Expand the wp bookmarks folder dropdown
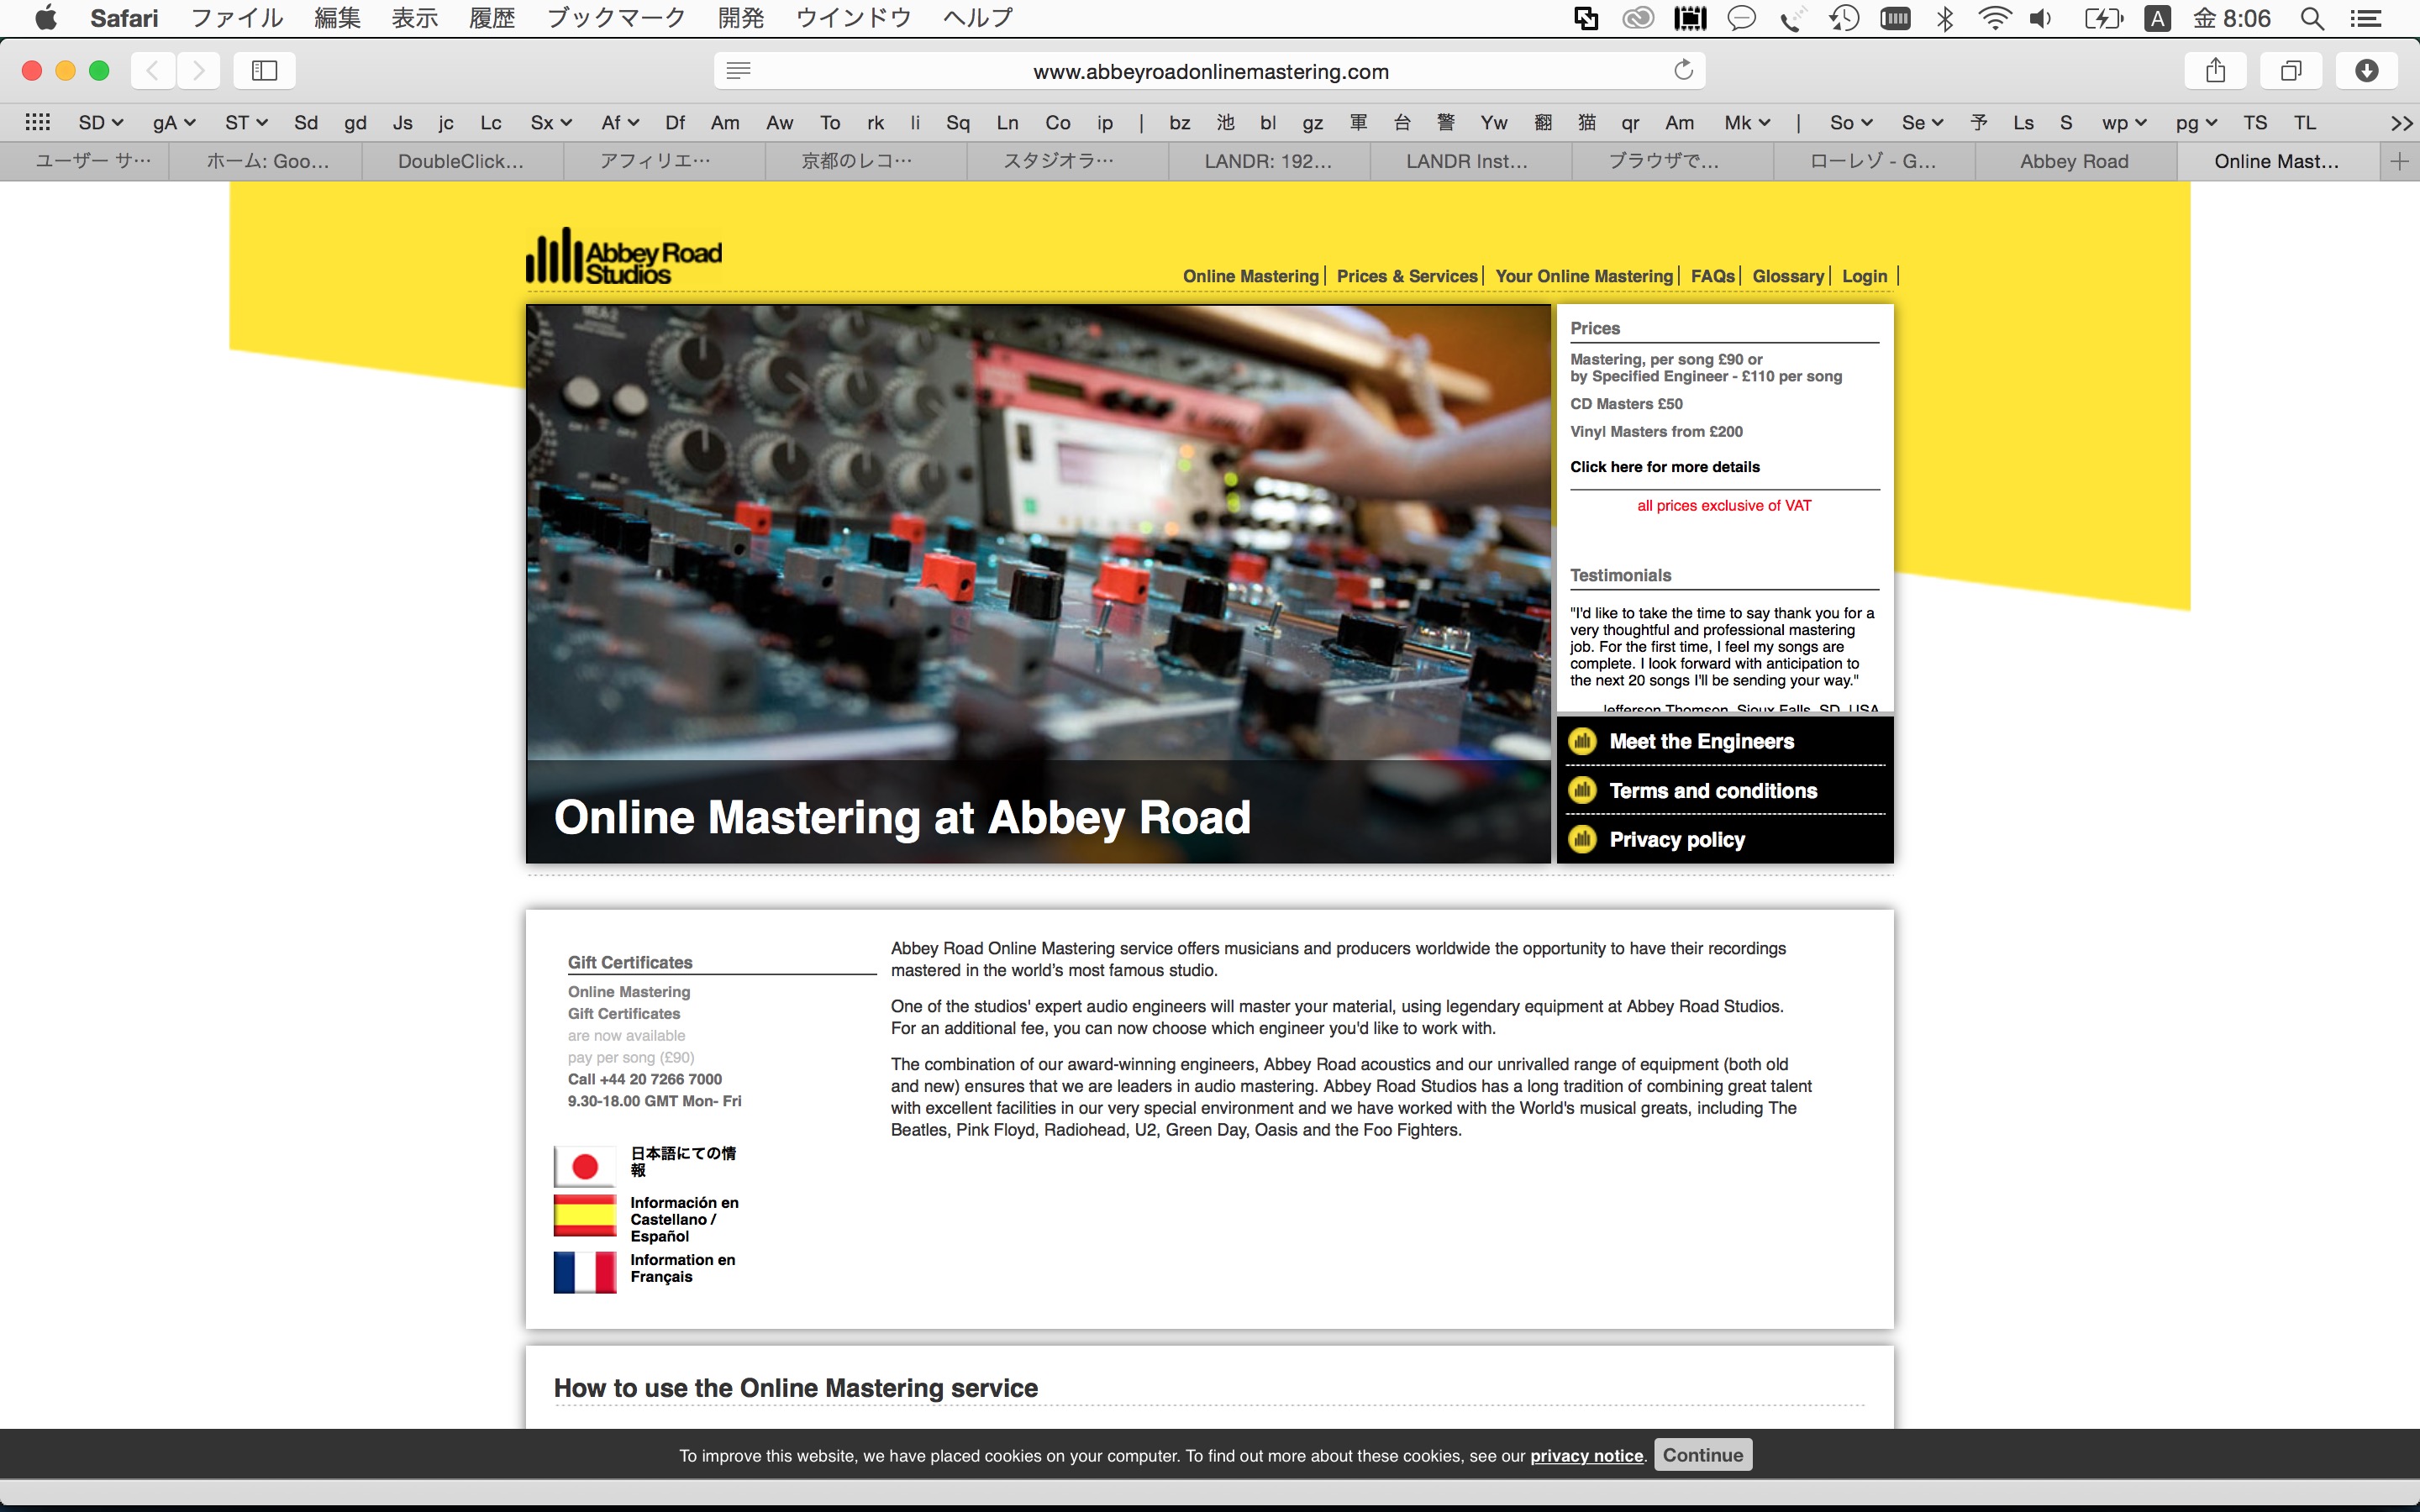 2124,122
